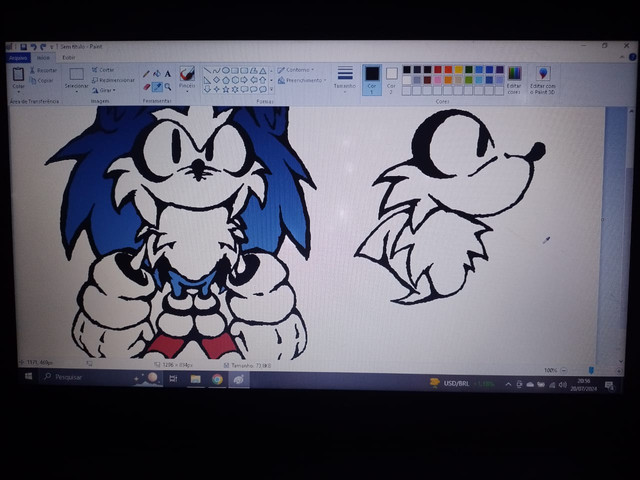Screen dimensions: 640x480
Task: Open Google Chrome from taskbar
Action: pyautogui.click(x=217, y=379)
